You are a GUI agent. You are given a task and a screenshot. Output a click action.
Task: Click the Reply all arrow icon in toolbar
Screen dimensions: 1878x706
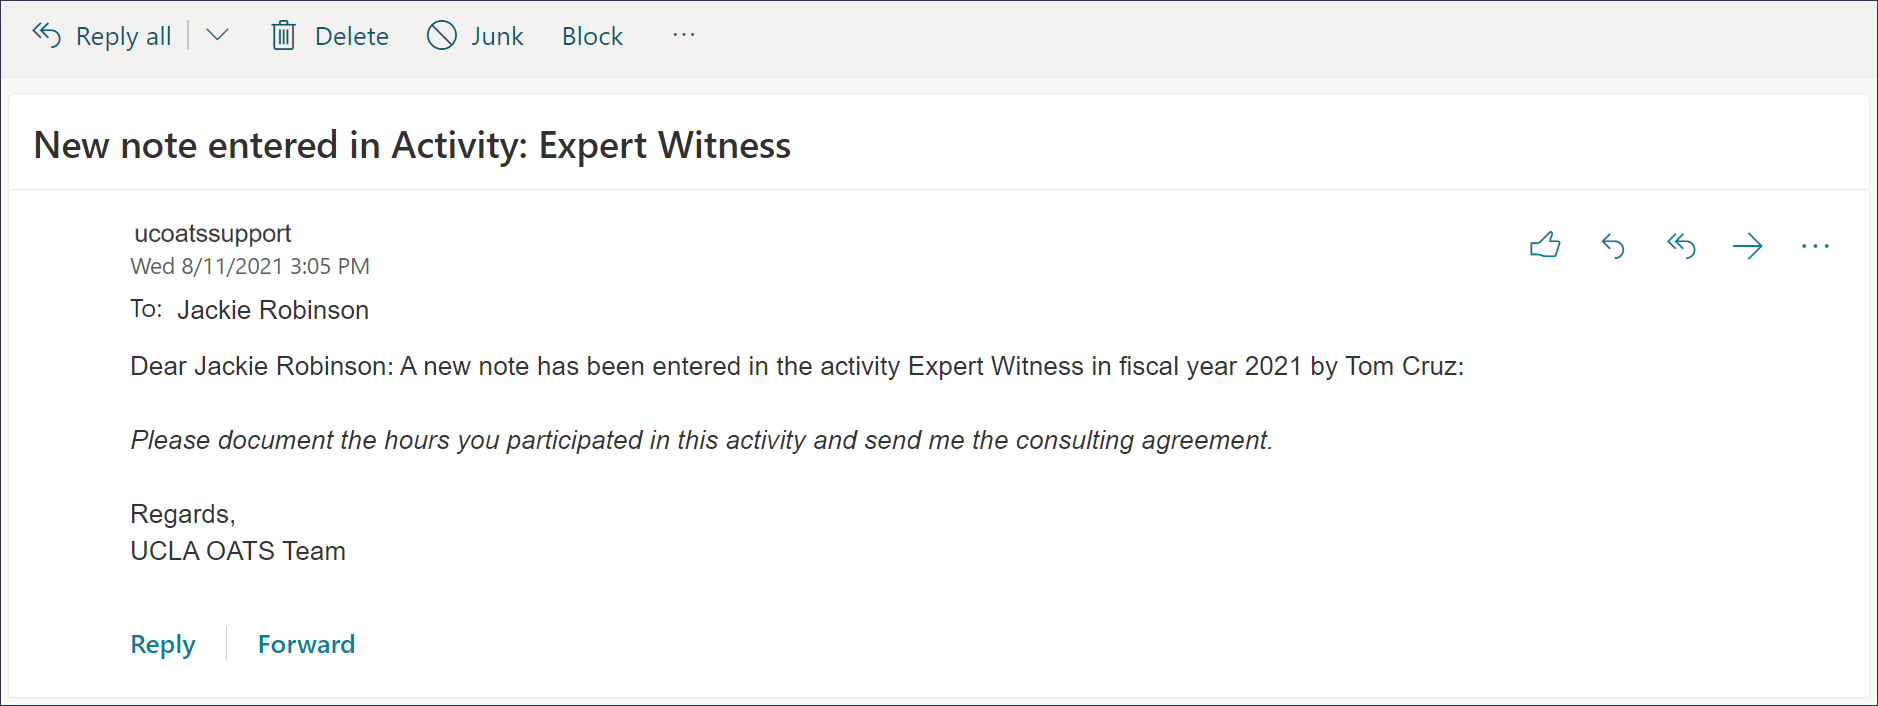point(47,35)
